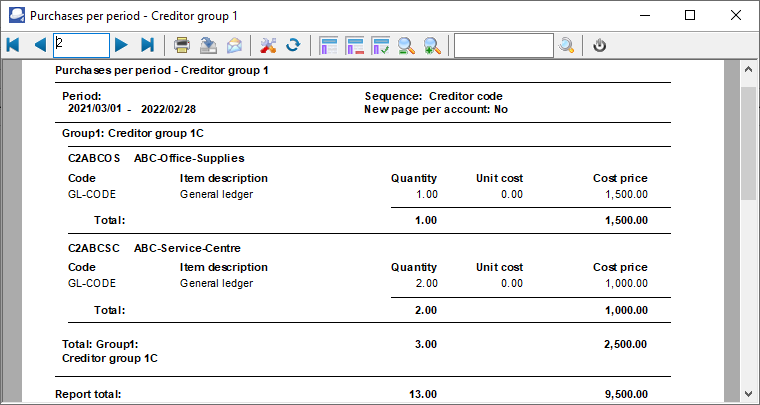Refresh the report

293,46
